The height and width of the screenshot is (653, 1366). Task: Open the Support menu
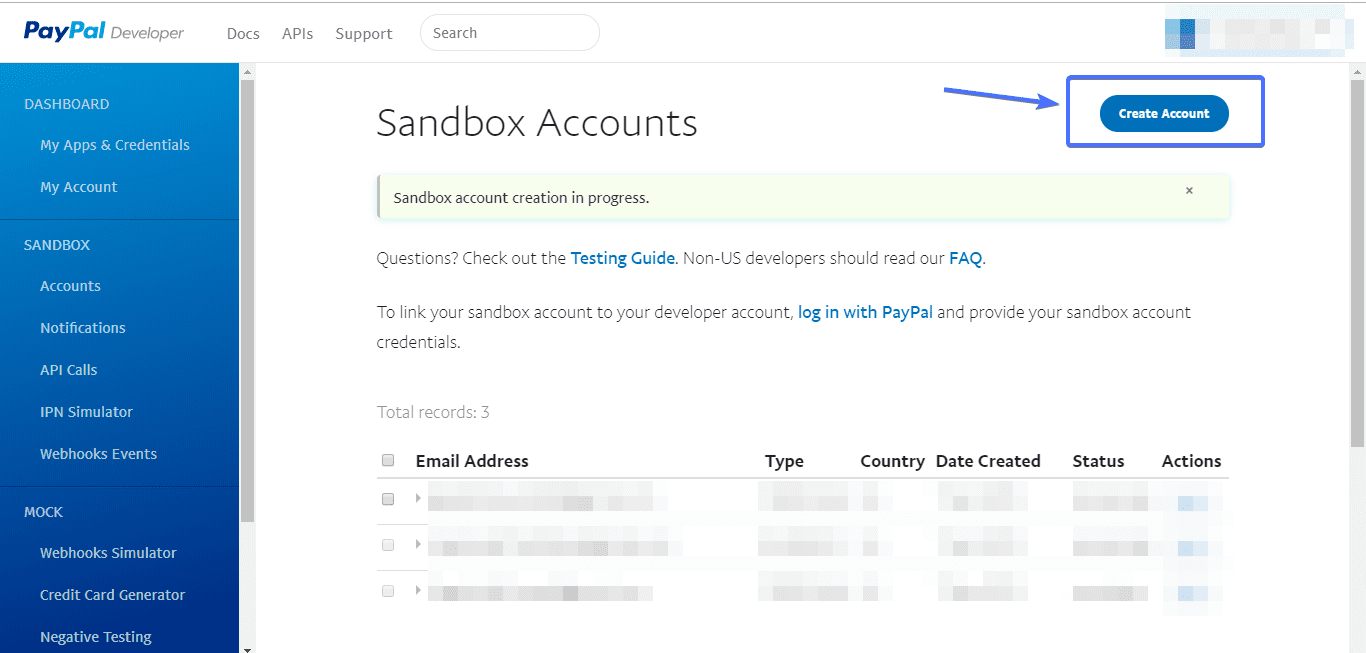tap(364, 33)
